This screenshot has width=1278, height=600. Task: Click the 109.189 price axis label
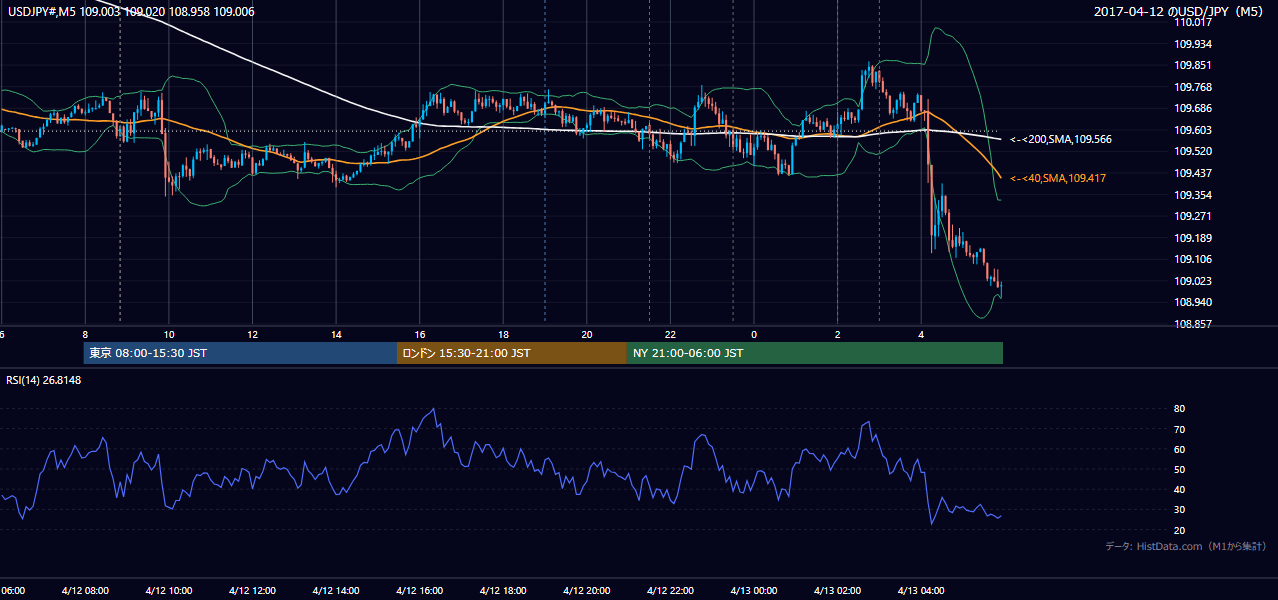coord(1195,238)
